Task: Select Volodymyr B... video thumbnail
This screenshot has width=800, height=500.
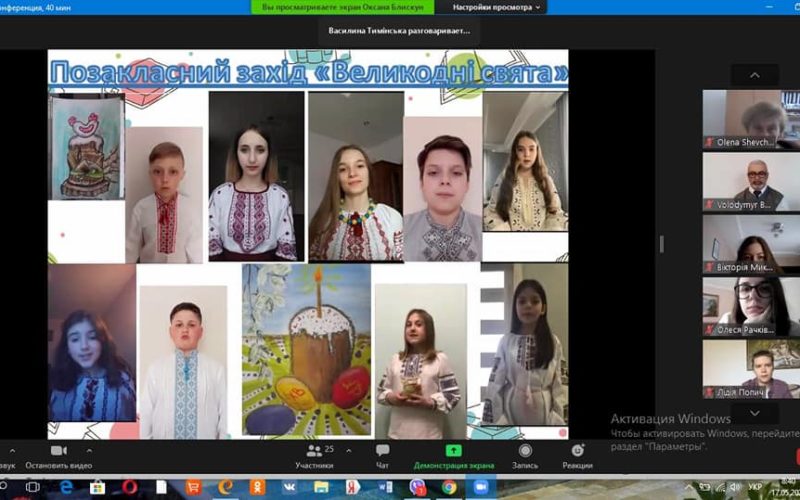Action: [x=750, y=181]
